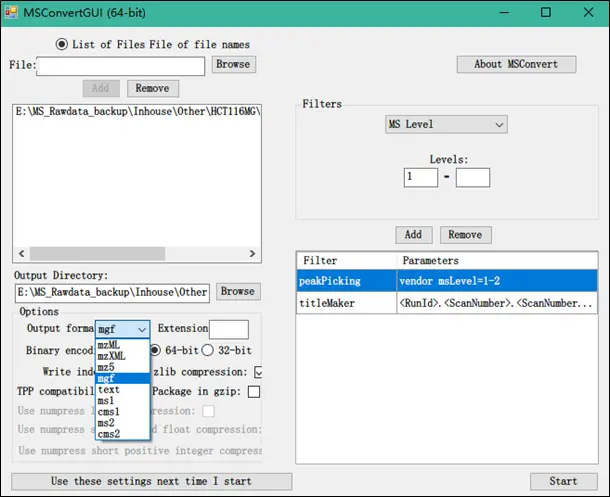Choose mz5 from output format list
Viewport: 610px width, 497px height.
coord(123,367)
